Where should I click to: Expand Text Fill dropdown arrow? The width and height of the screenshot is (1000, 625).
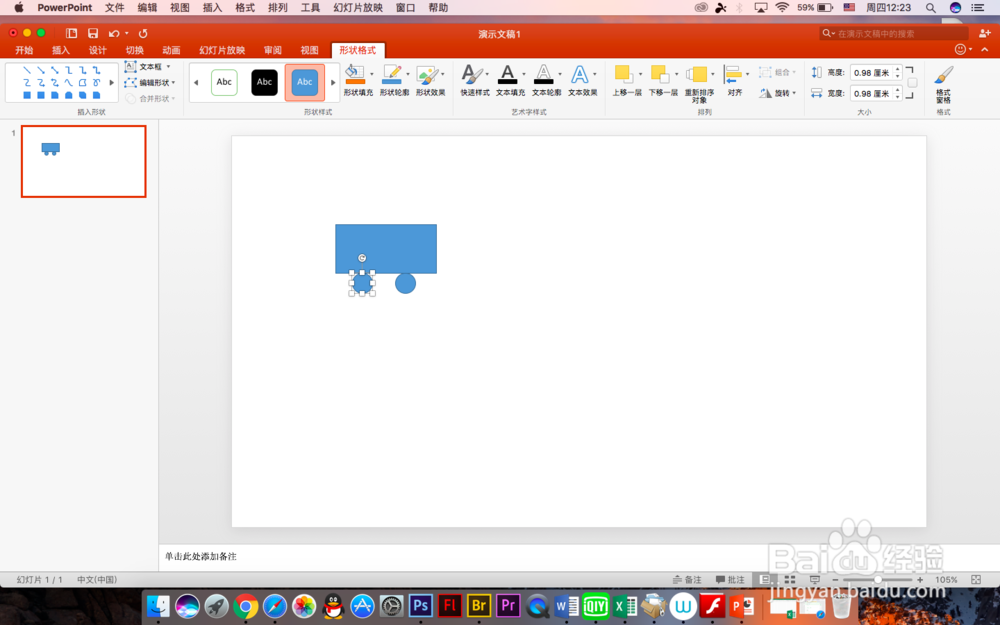524,74
